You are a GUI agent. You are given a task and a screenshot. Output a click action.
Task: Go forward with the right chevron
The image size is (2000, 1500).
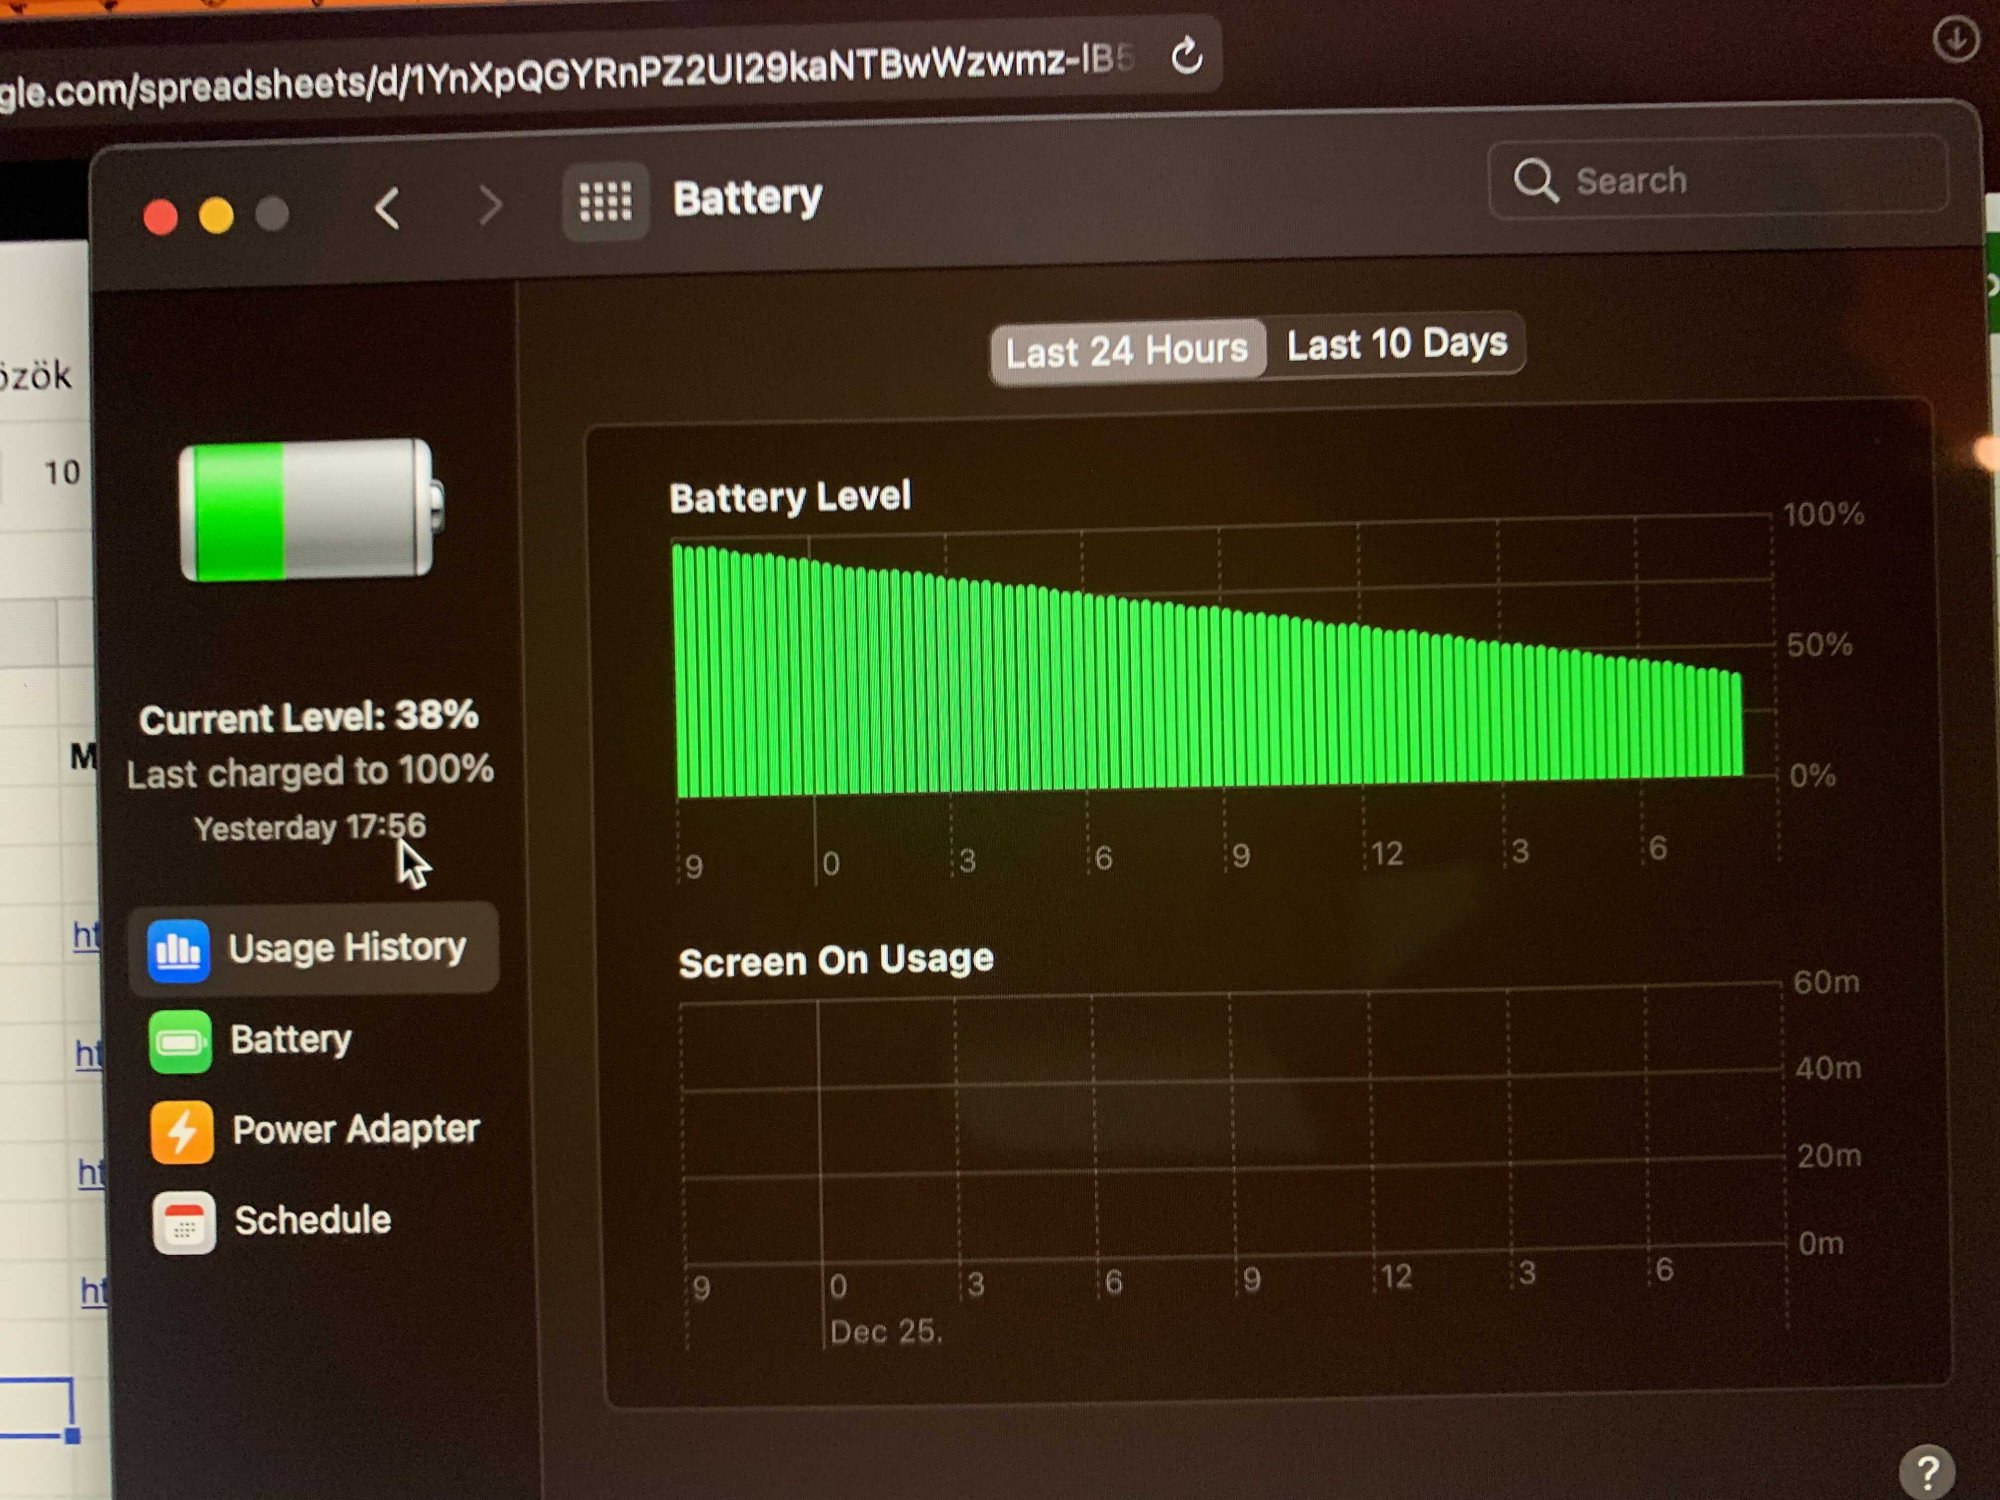pos(489,206)
